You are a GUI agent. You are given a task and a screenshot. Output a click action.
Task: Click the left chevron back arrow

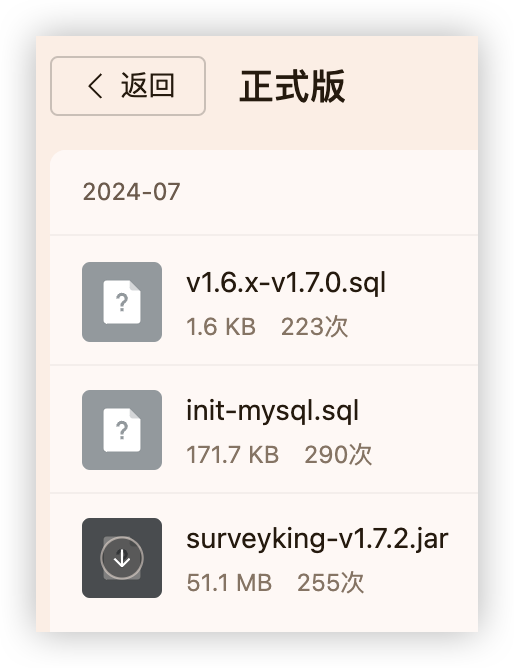coord(95,86)
